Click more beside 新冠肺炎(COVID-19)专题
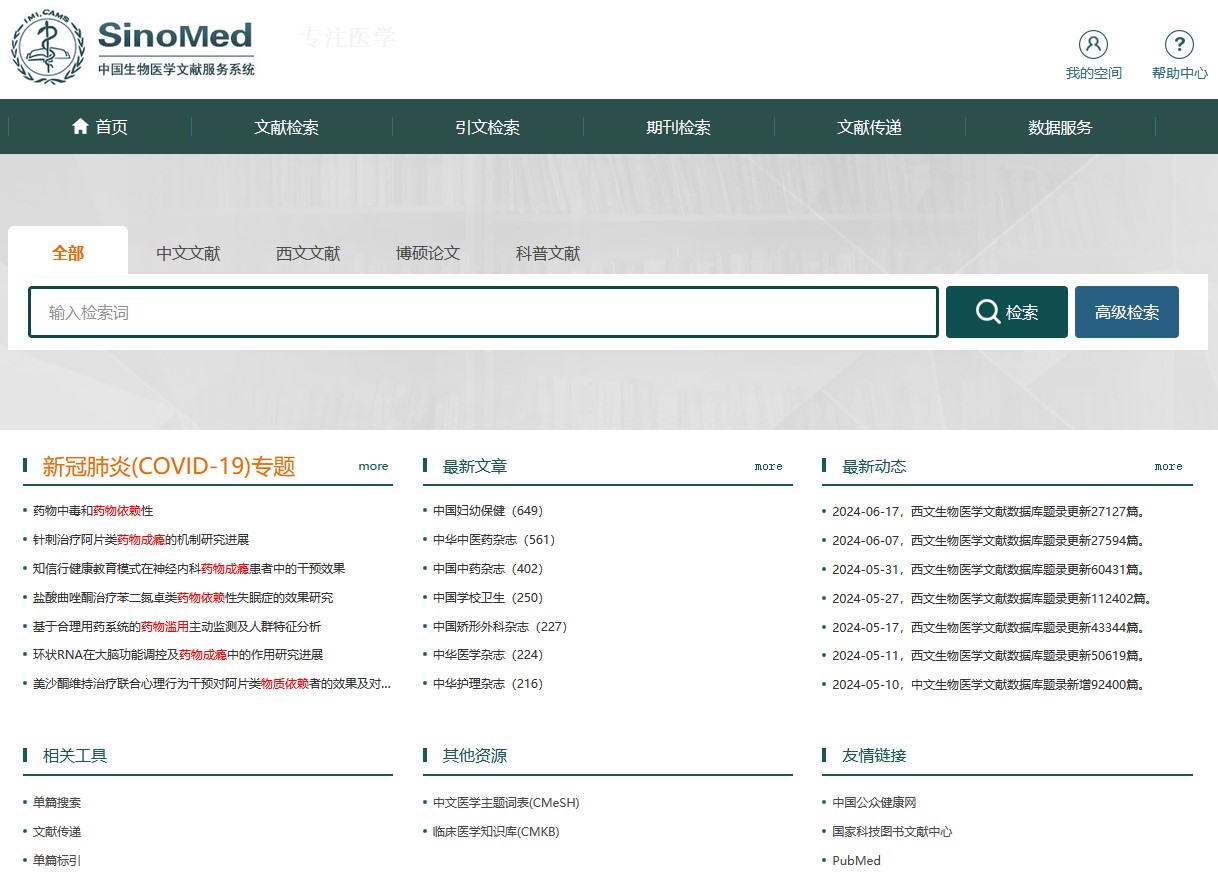This screenshot has height=876, width=1218. click(x=373, y=466)
